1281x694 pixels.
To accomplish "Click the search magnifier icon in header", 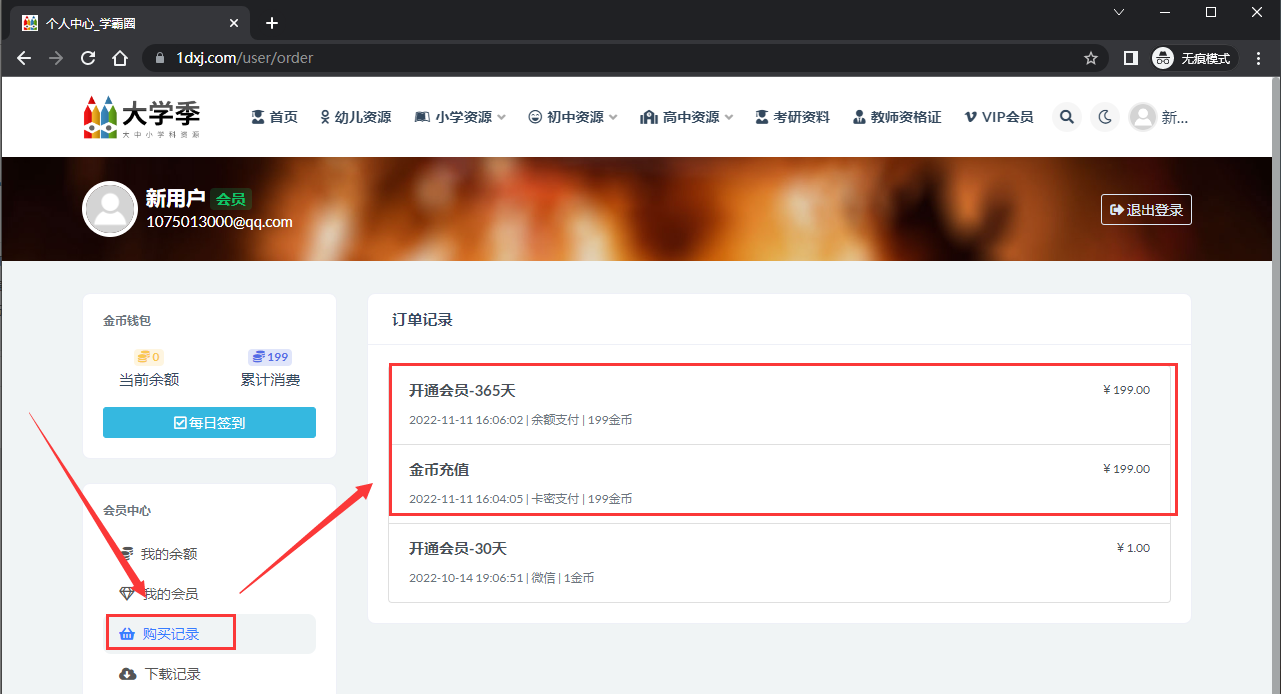I will 1067,117.
